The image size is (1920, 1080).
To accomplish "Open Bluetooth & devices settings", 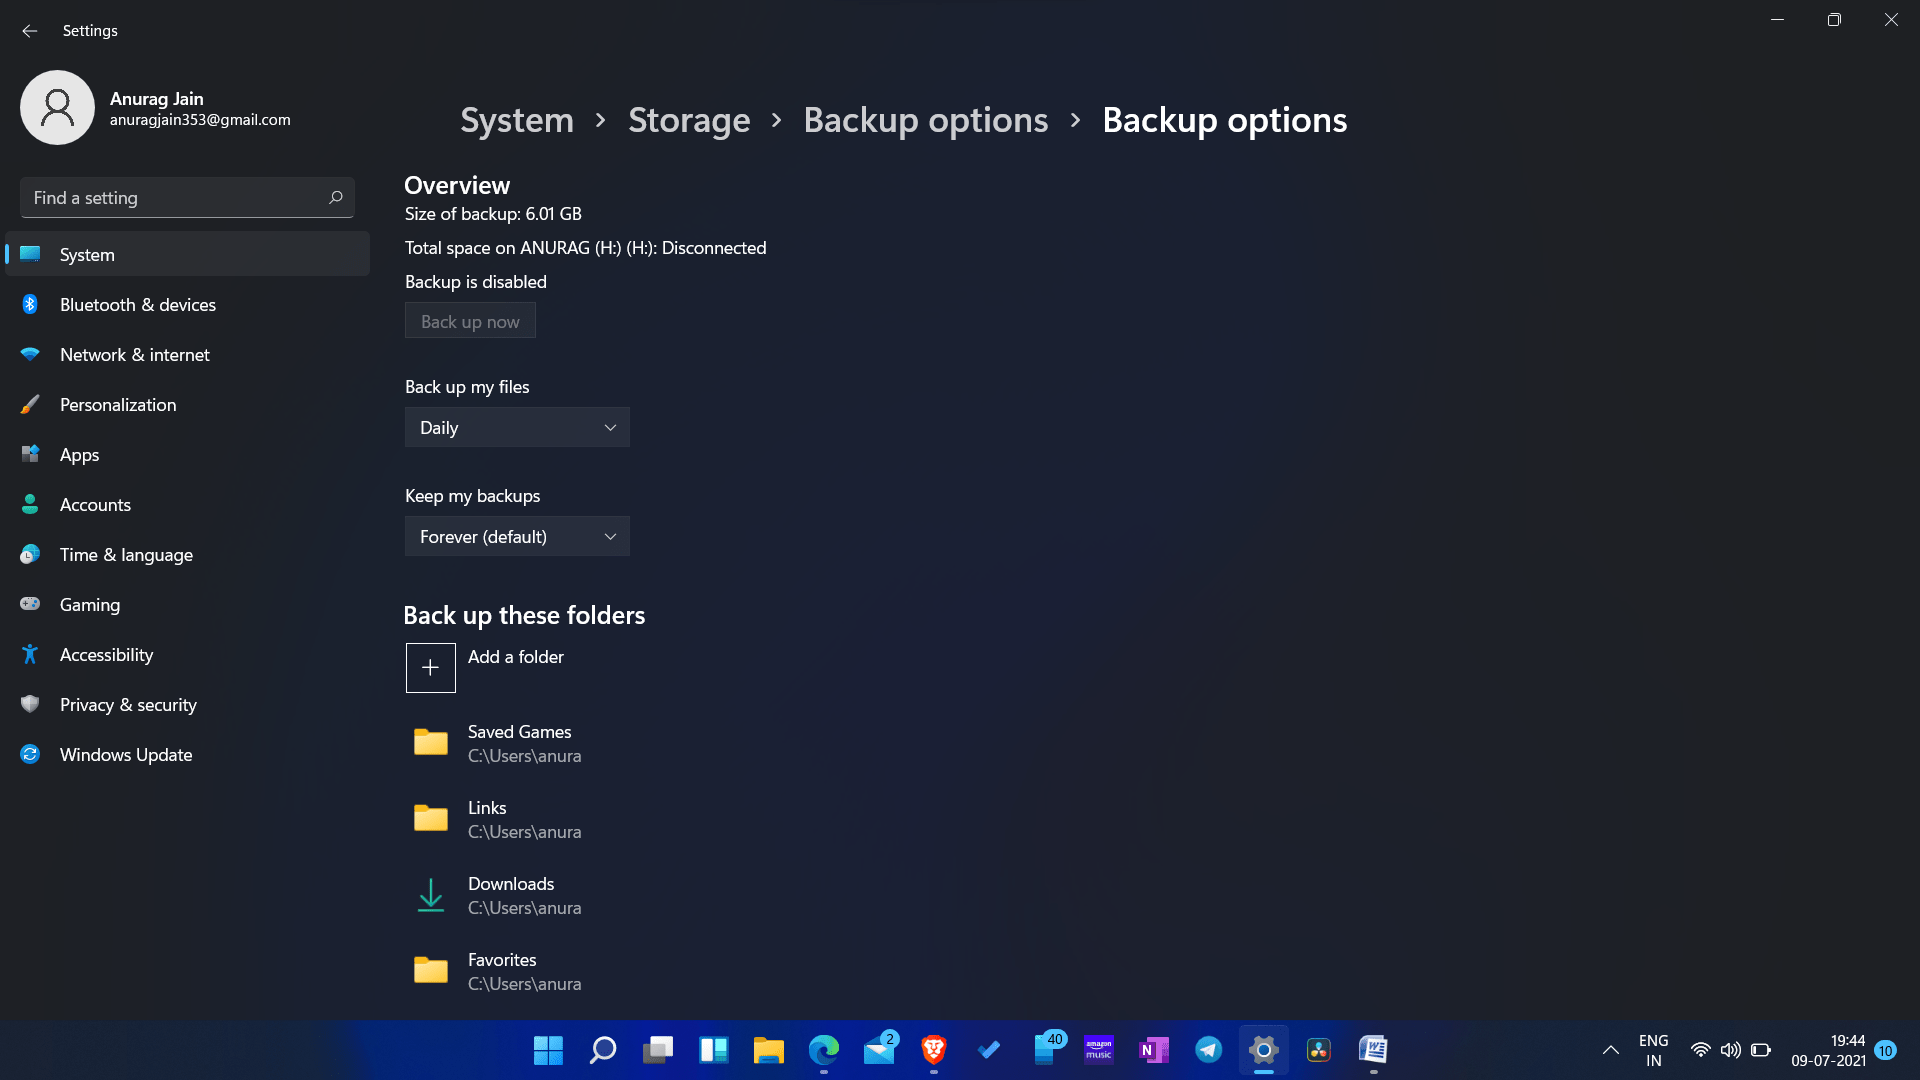I will click(x=137, y=303).
